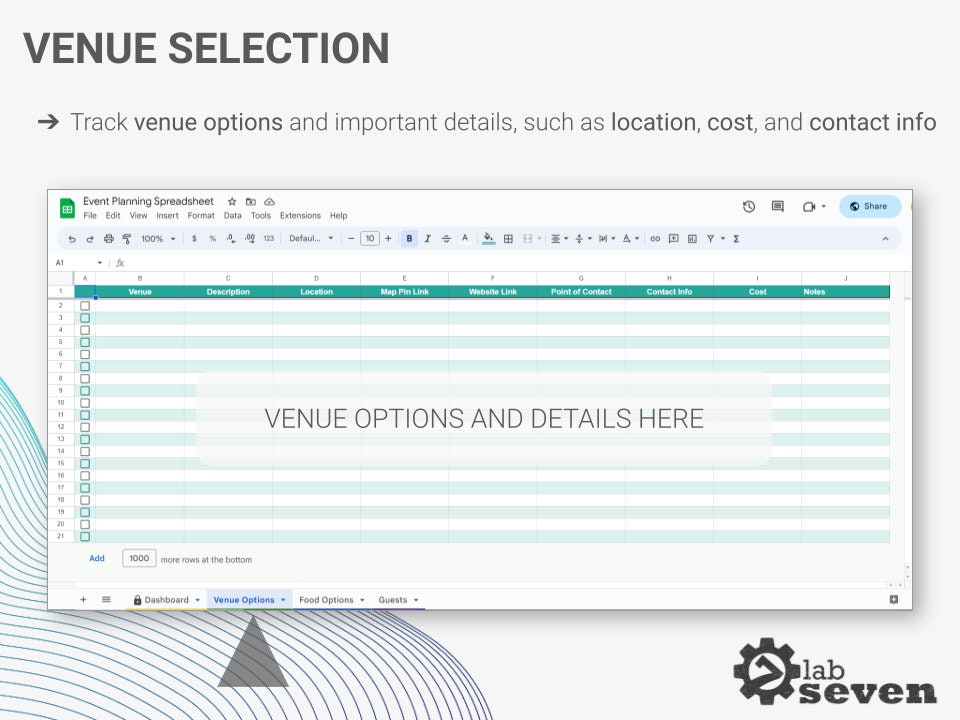The image size is (960, 720).
Task: Click the Create filter icon
Action: (x=710, y=239)
